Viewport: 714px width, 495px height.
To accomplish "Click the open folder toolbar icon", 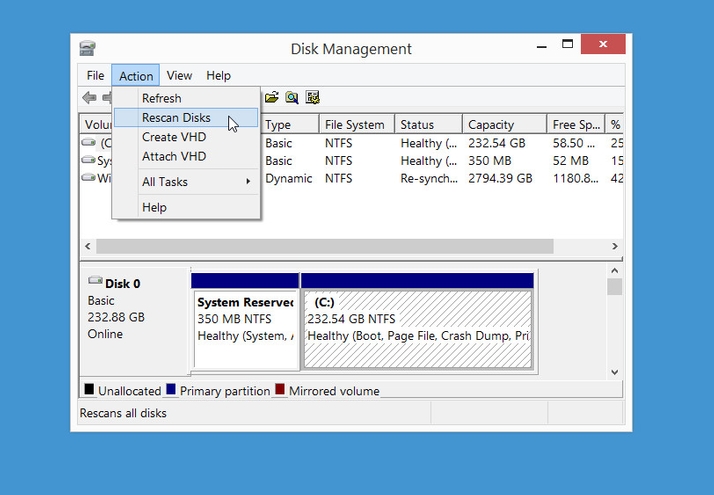I will [x=271, y=98].
